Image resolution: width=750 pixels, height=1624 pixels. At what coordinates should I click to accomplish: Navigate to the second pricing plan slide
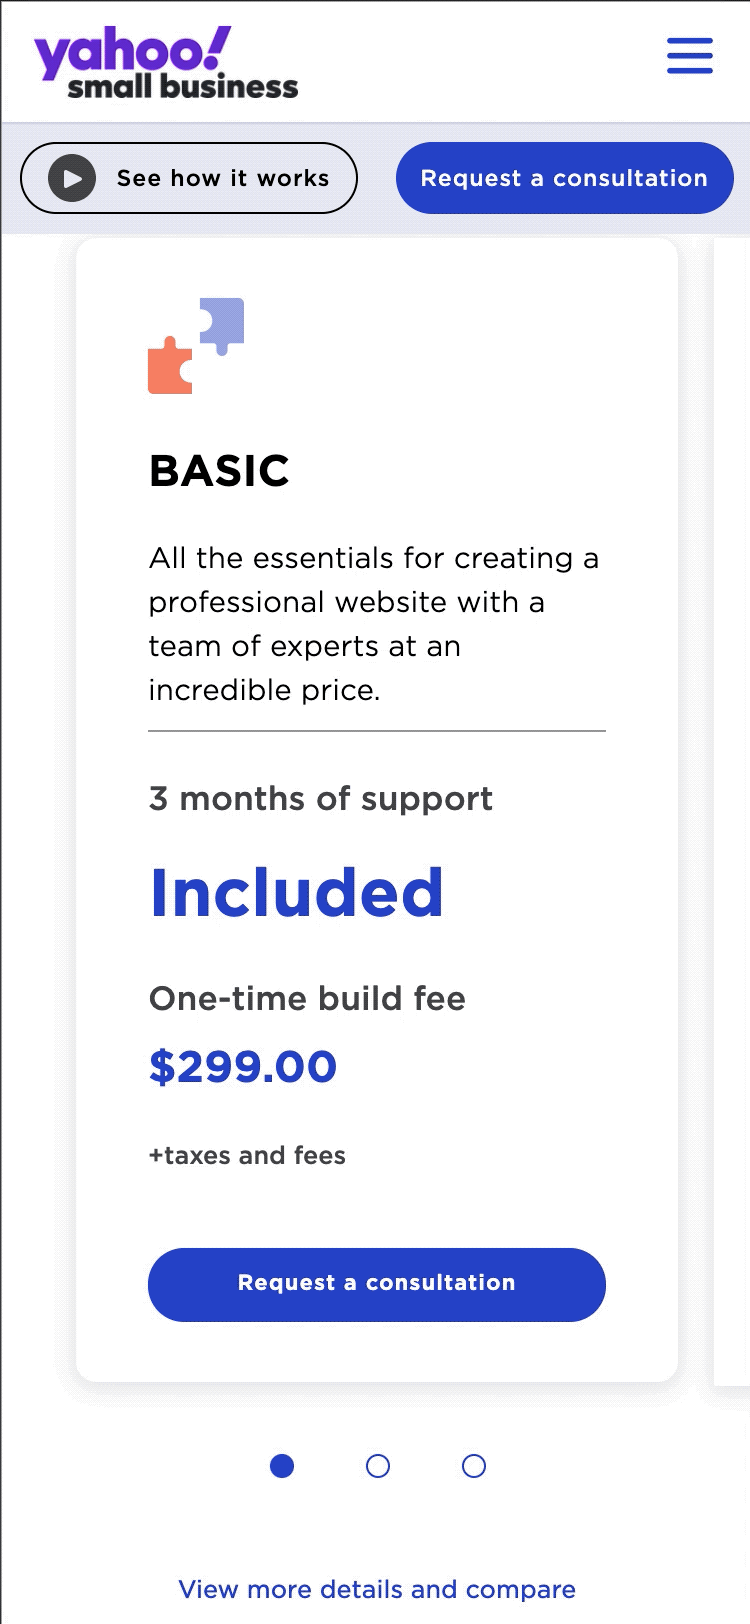pos(377,1466)
